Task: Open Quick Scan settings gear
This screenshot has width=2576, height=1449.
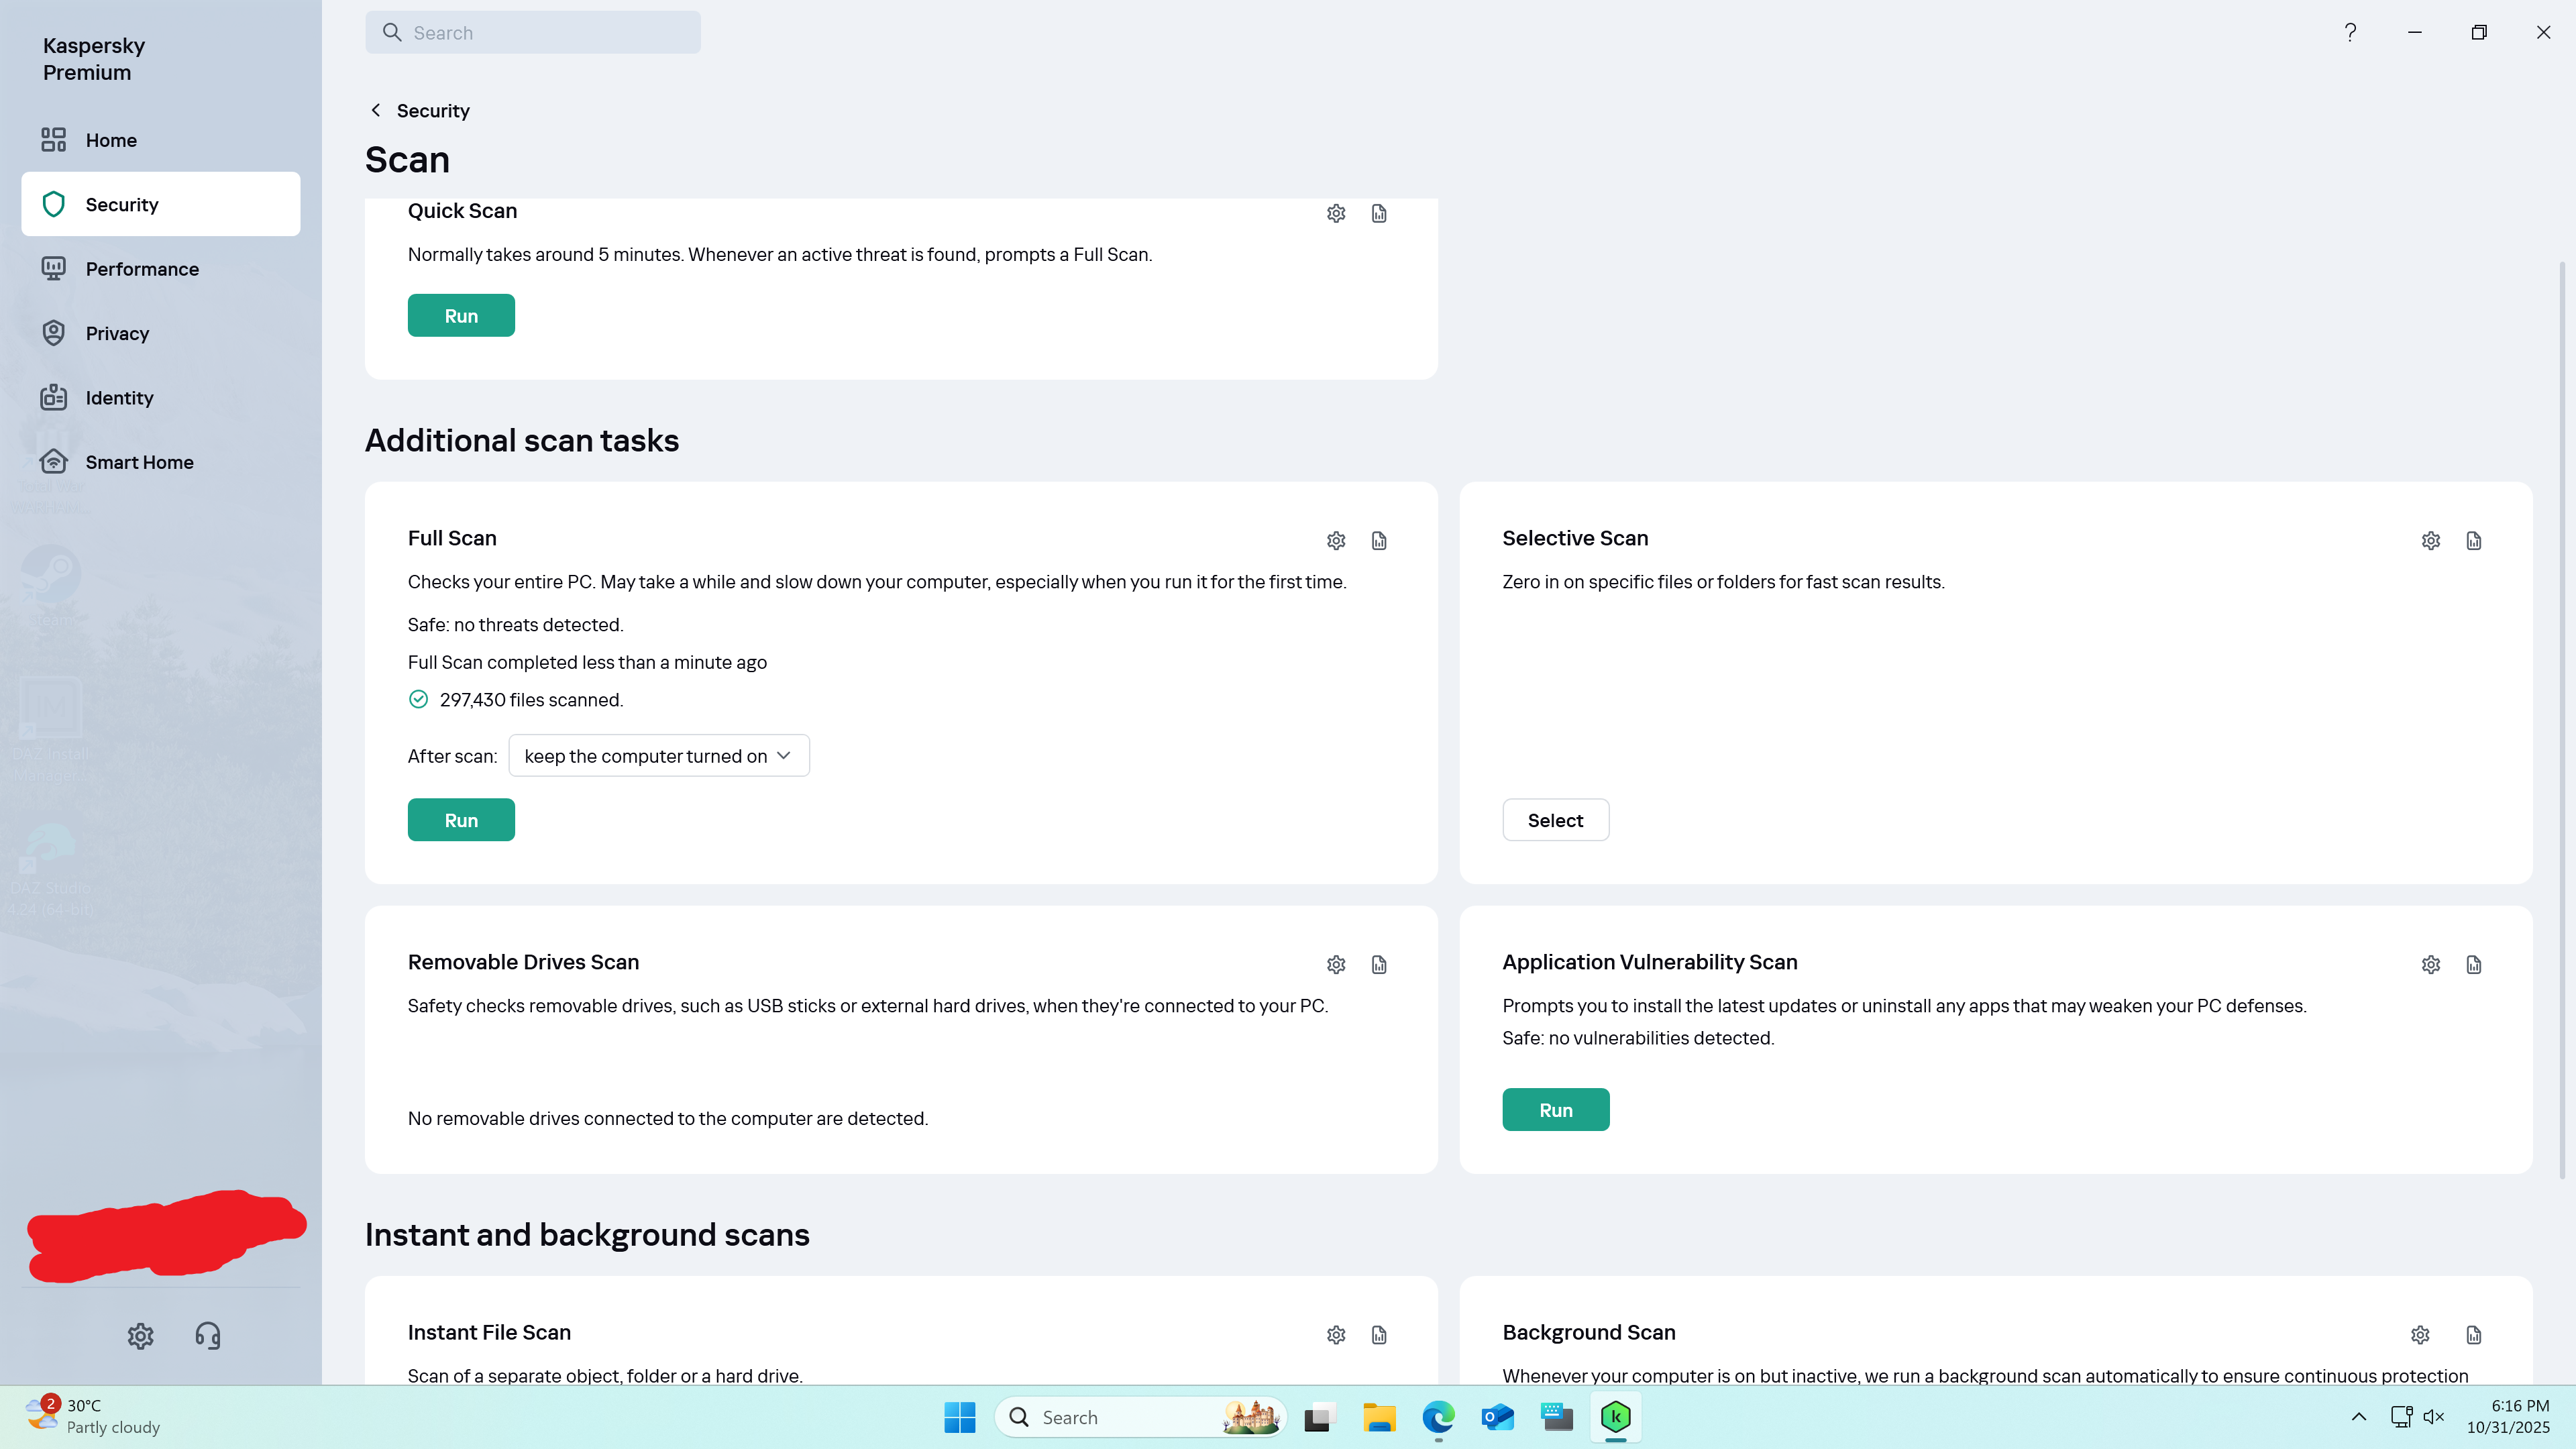Action: (1336, 213)
